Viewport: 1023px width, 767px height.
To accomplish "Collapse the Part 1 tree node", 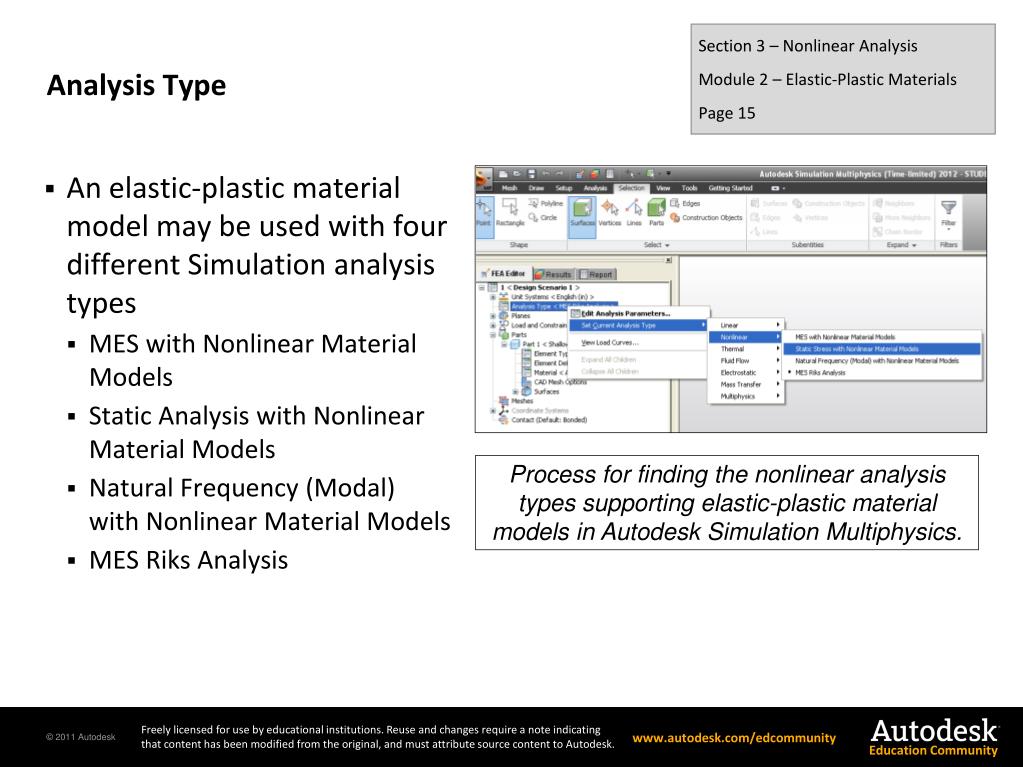I will (x=504, y=344).
